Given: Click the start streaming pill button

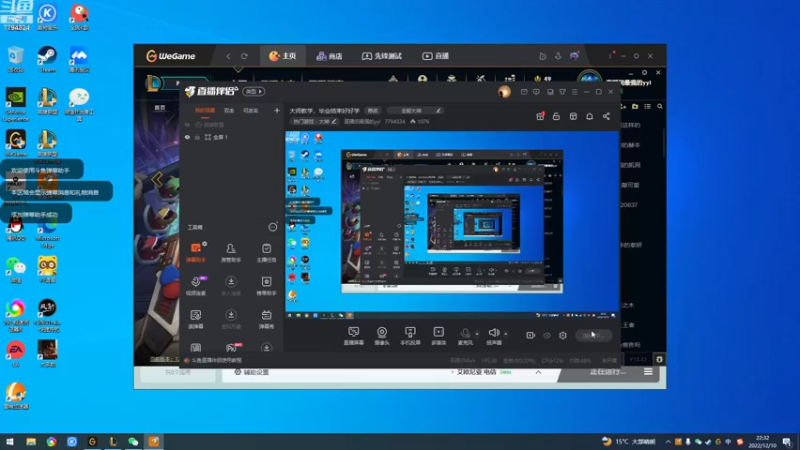Looking at the screenshot, I should (593, 335).
